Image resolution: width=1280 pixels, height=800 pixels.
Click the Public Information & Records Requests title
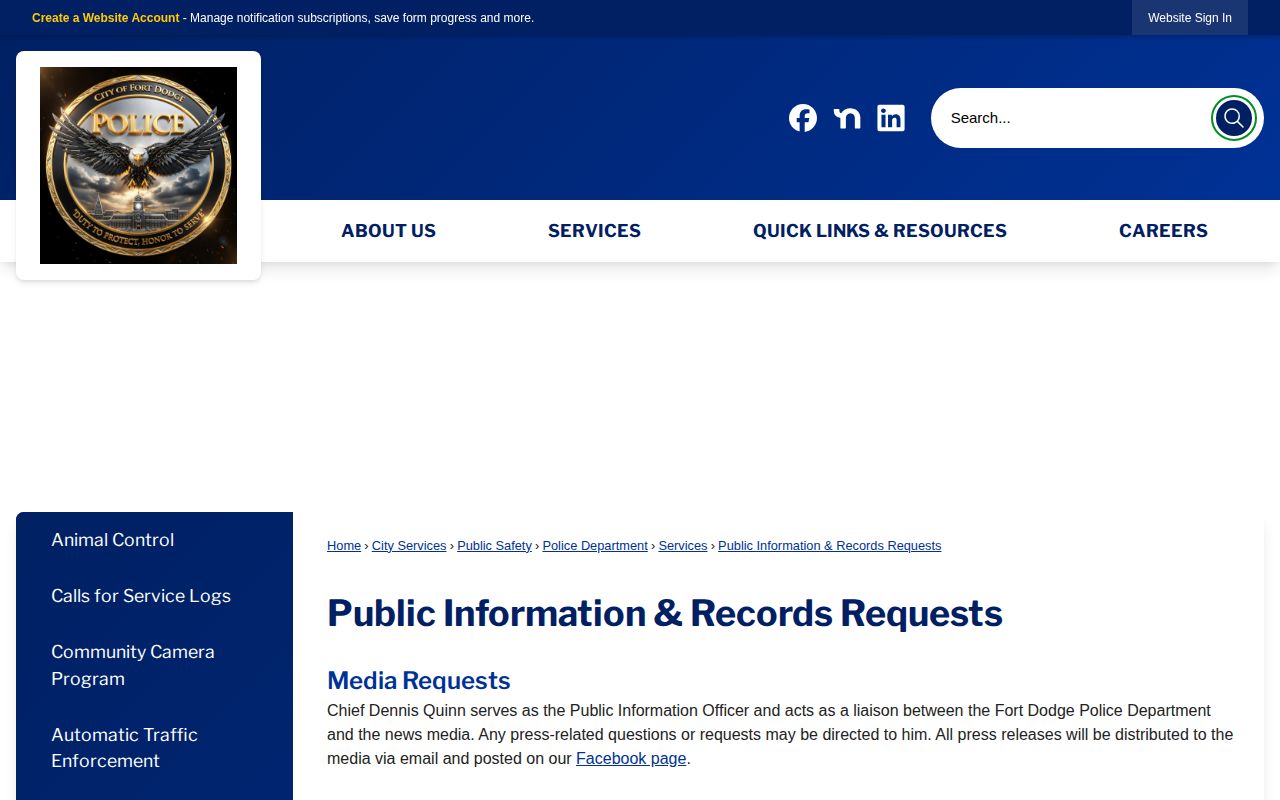665,614
